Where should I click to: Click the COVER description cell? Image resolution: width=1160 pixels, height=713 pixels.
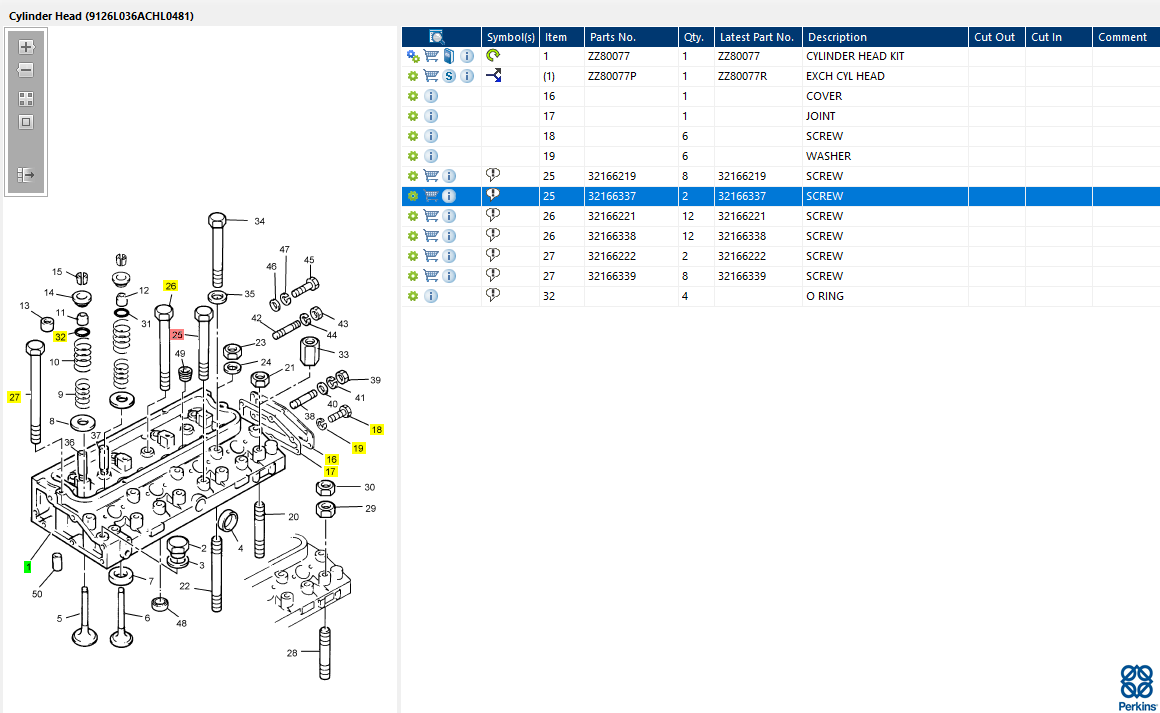[824, 96]
